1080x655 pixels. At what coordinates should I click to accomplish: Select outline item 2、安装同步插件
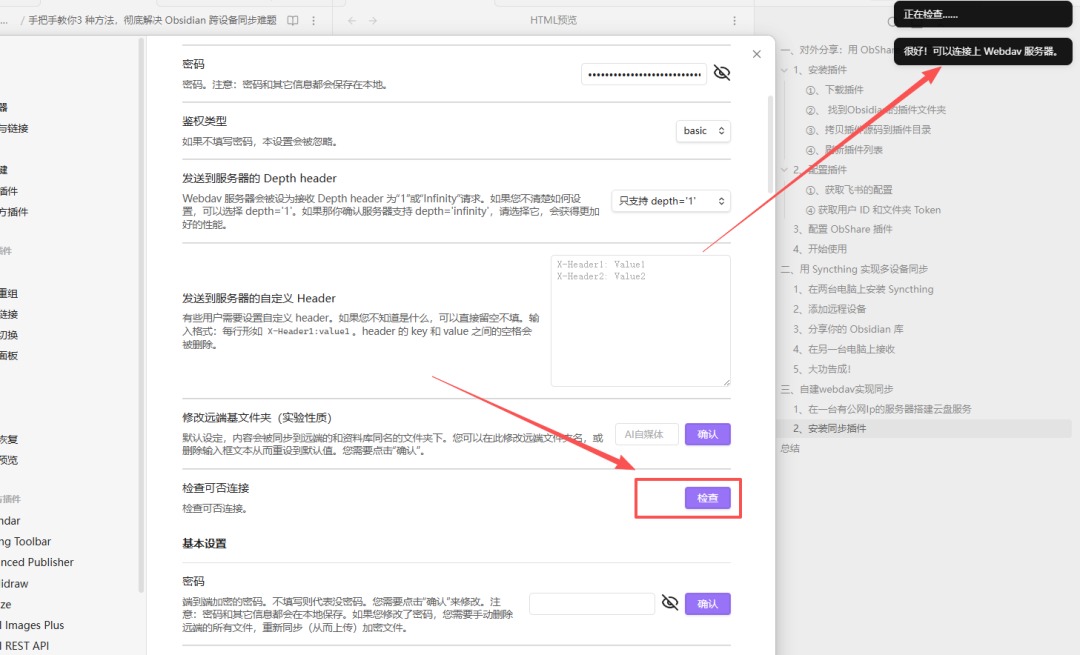click(x=829, y=428)
